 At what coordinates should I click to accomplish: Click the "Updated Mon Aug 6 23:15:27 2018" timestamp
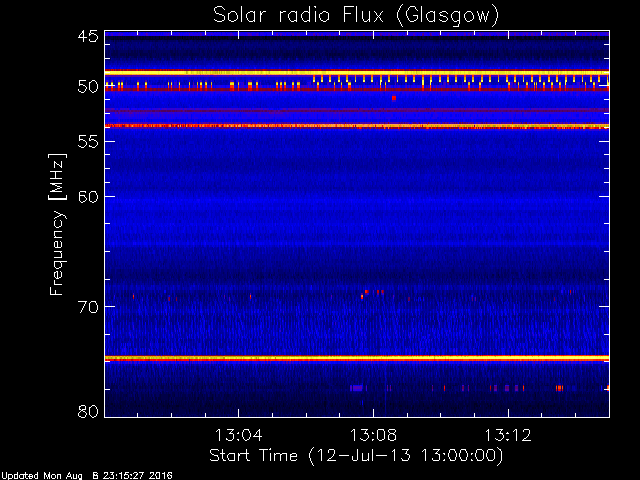(87, 476)
